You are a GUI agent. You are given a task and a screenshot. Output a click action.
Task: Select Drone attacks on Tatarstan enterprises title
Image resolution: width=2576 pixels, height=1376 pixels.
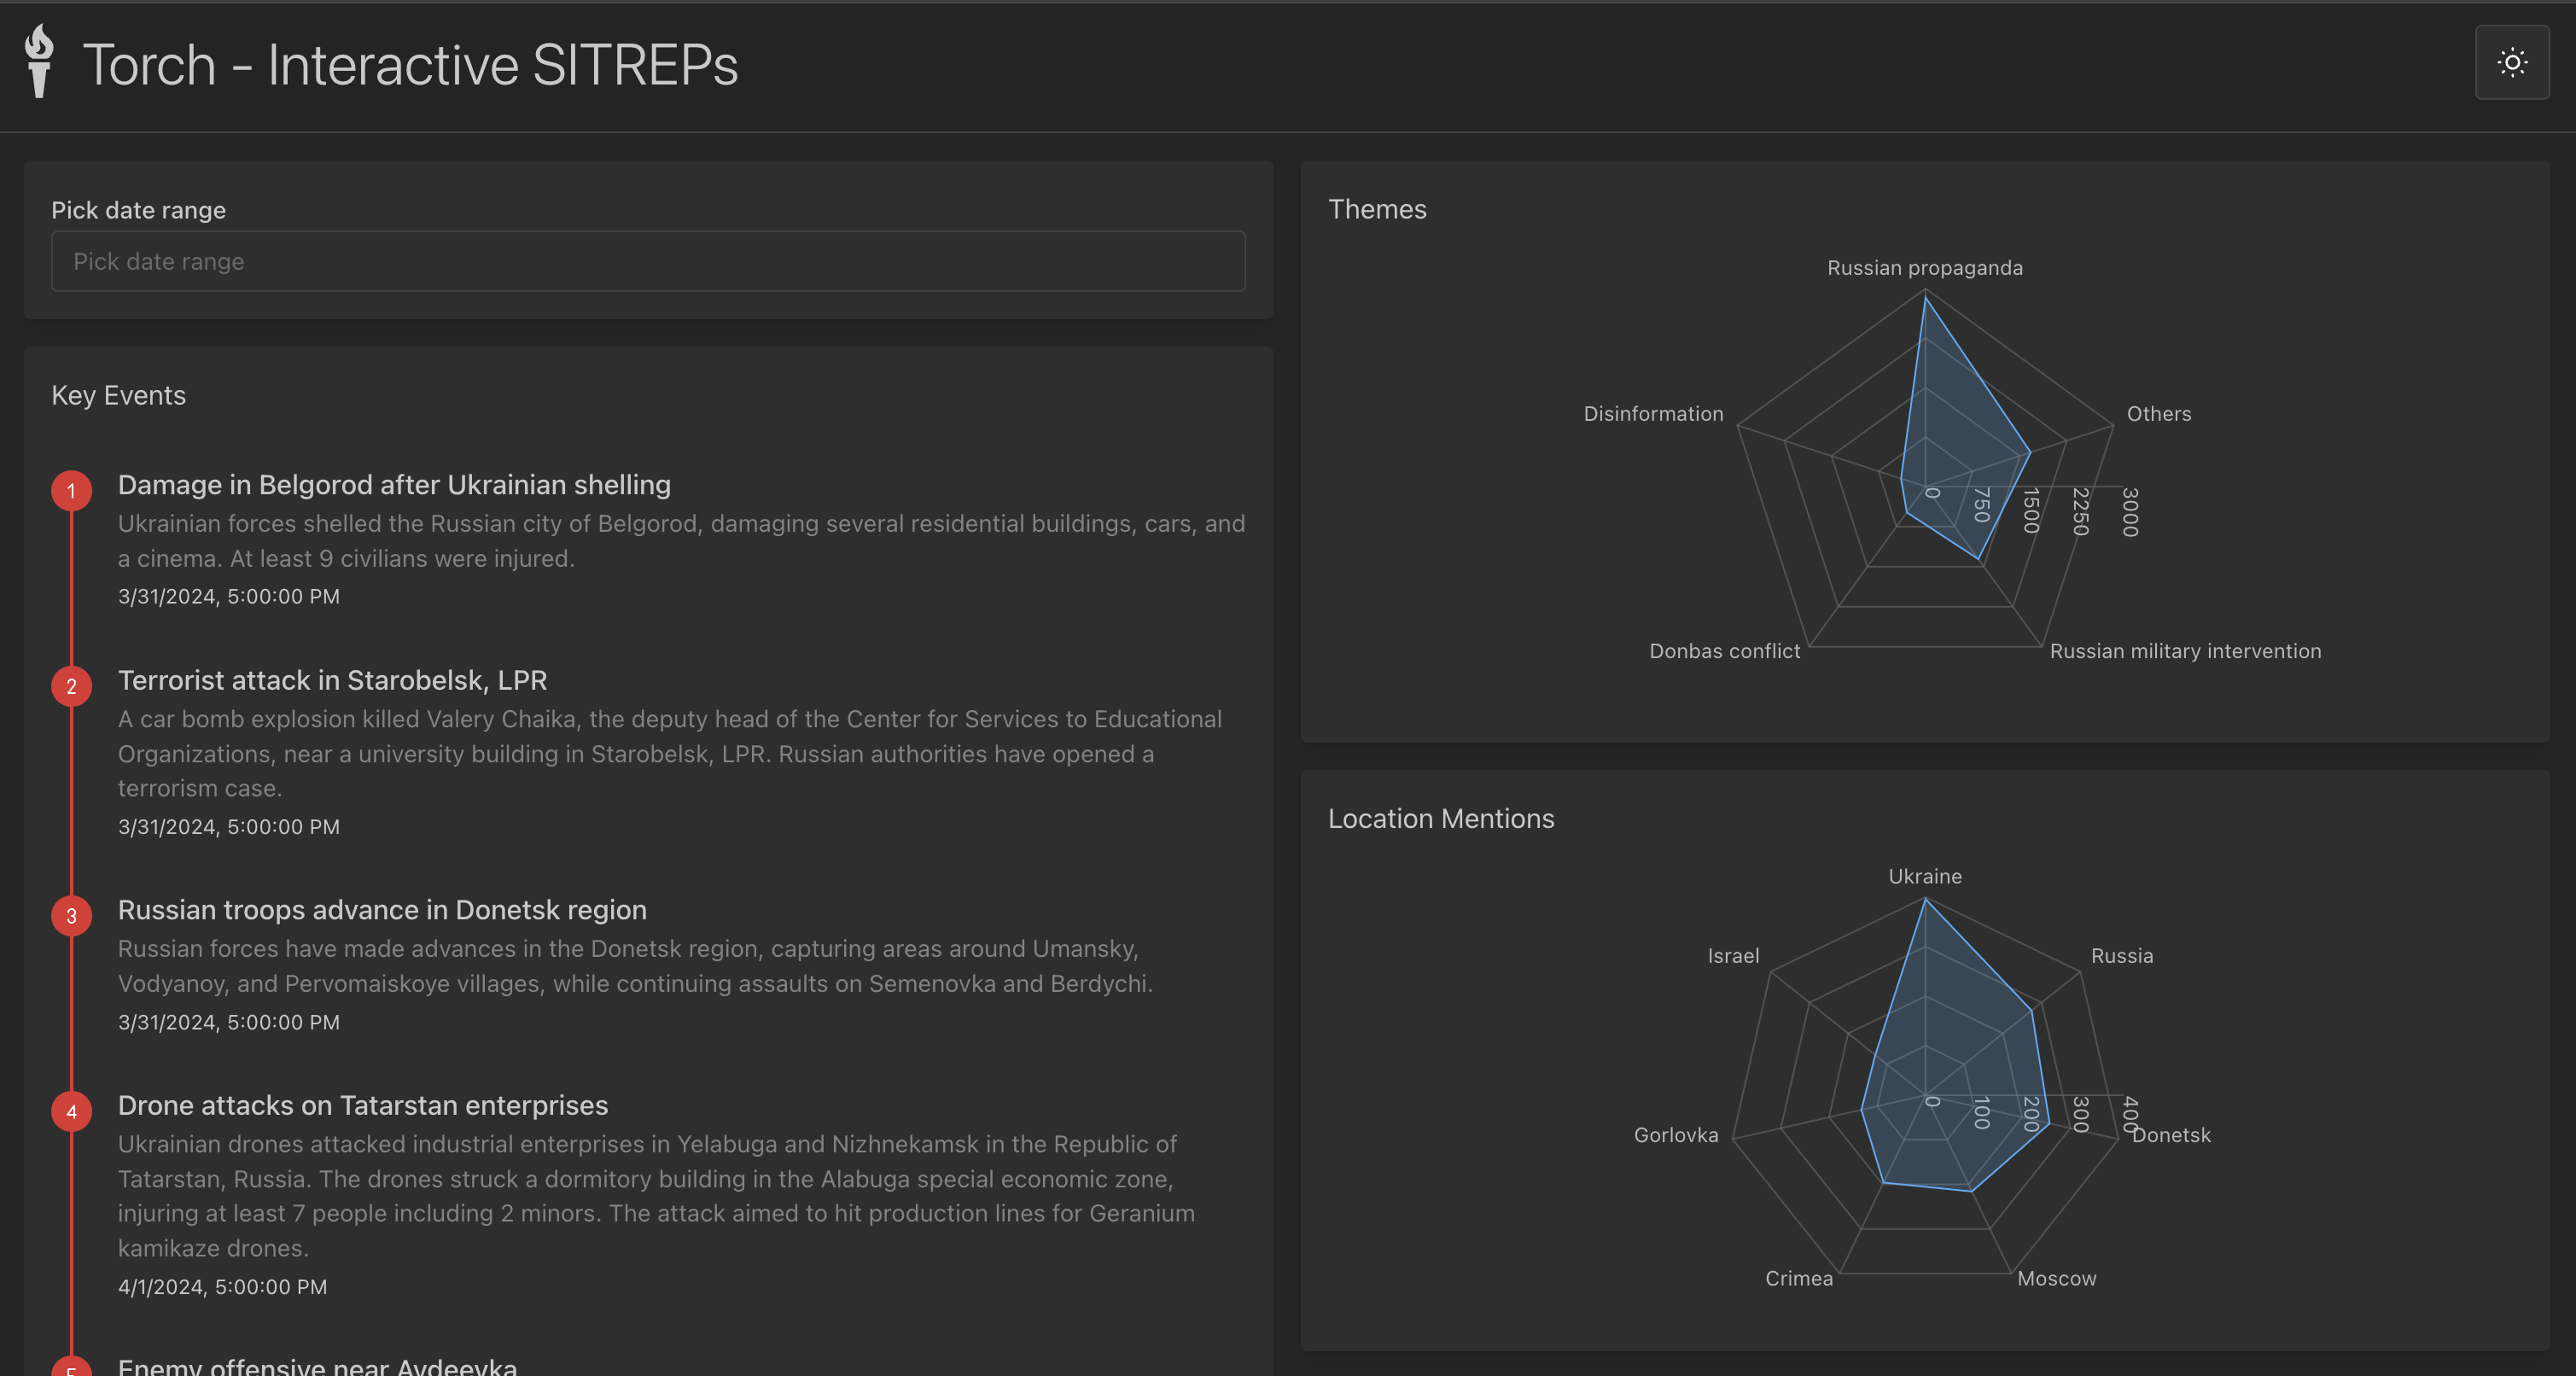pyautogui.click(x=363, y=1105)
